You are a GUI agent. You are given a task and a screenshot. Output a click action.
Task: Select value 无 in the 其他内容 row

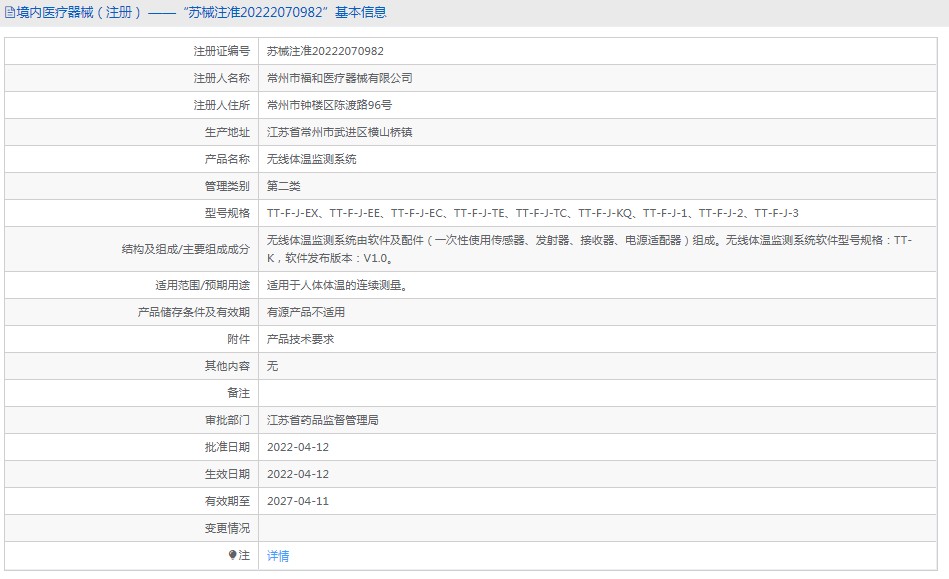[x=272, y=366]
